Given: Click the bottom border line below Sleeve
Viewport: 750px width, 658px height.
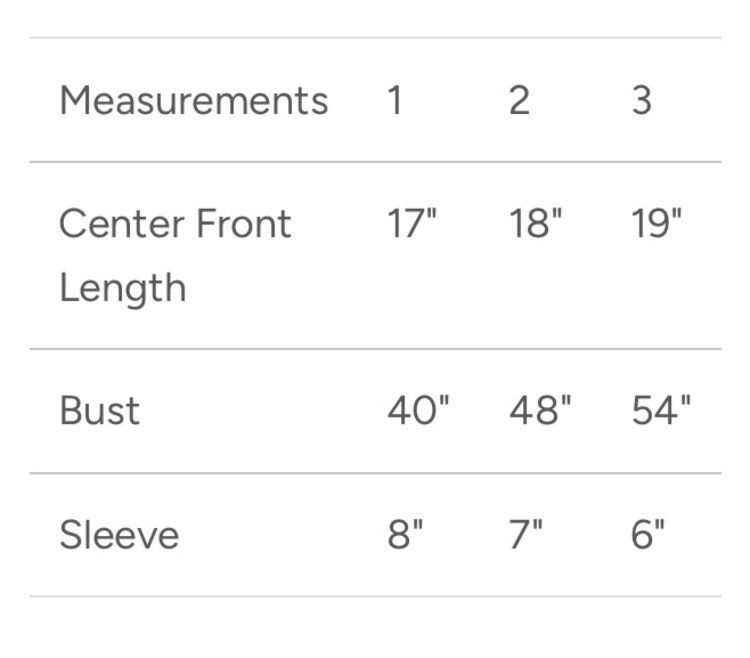Looking at the screenshot, I should tap(375, 597).
